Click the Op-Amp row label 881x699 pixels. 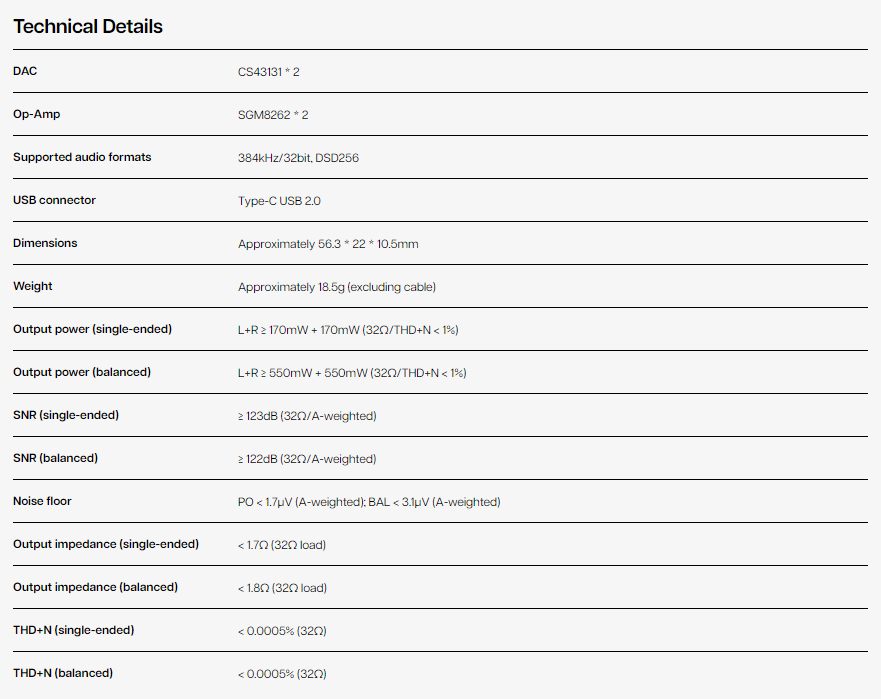(36, 114)
